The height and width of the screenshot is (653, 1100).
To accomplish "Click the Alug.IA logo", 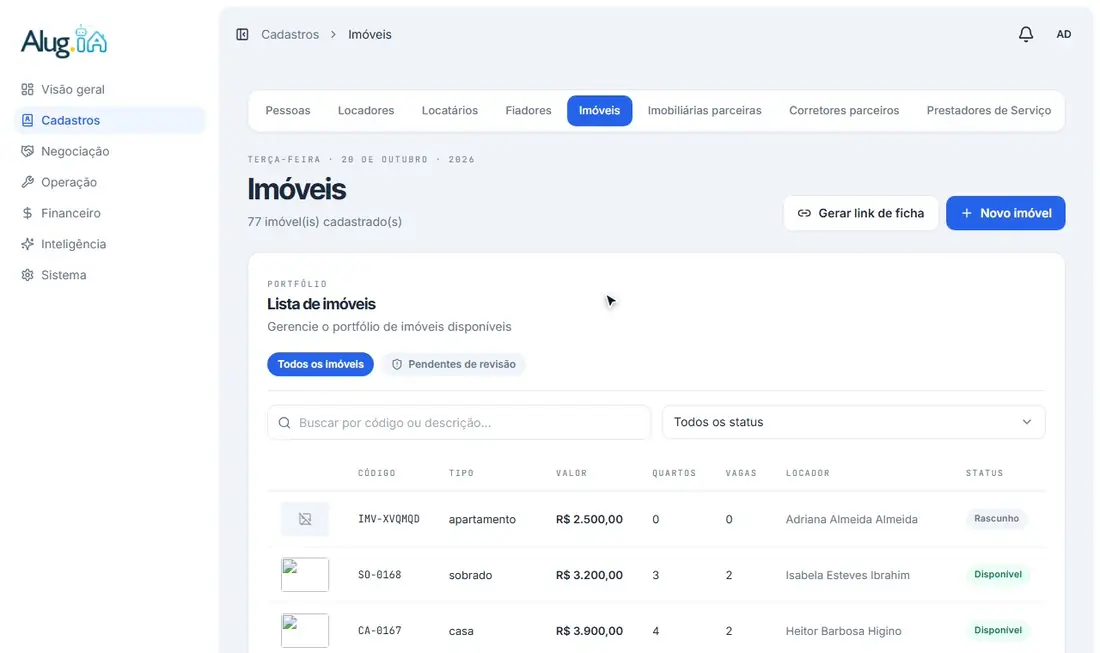I will [x=64, y=41].
